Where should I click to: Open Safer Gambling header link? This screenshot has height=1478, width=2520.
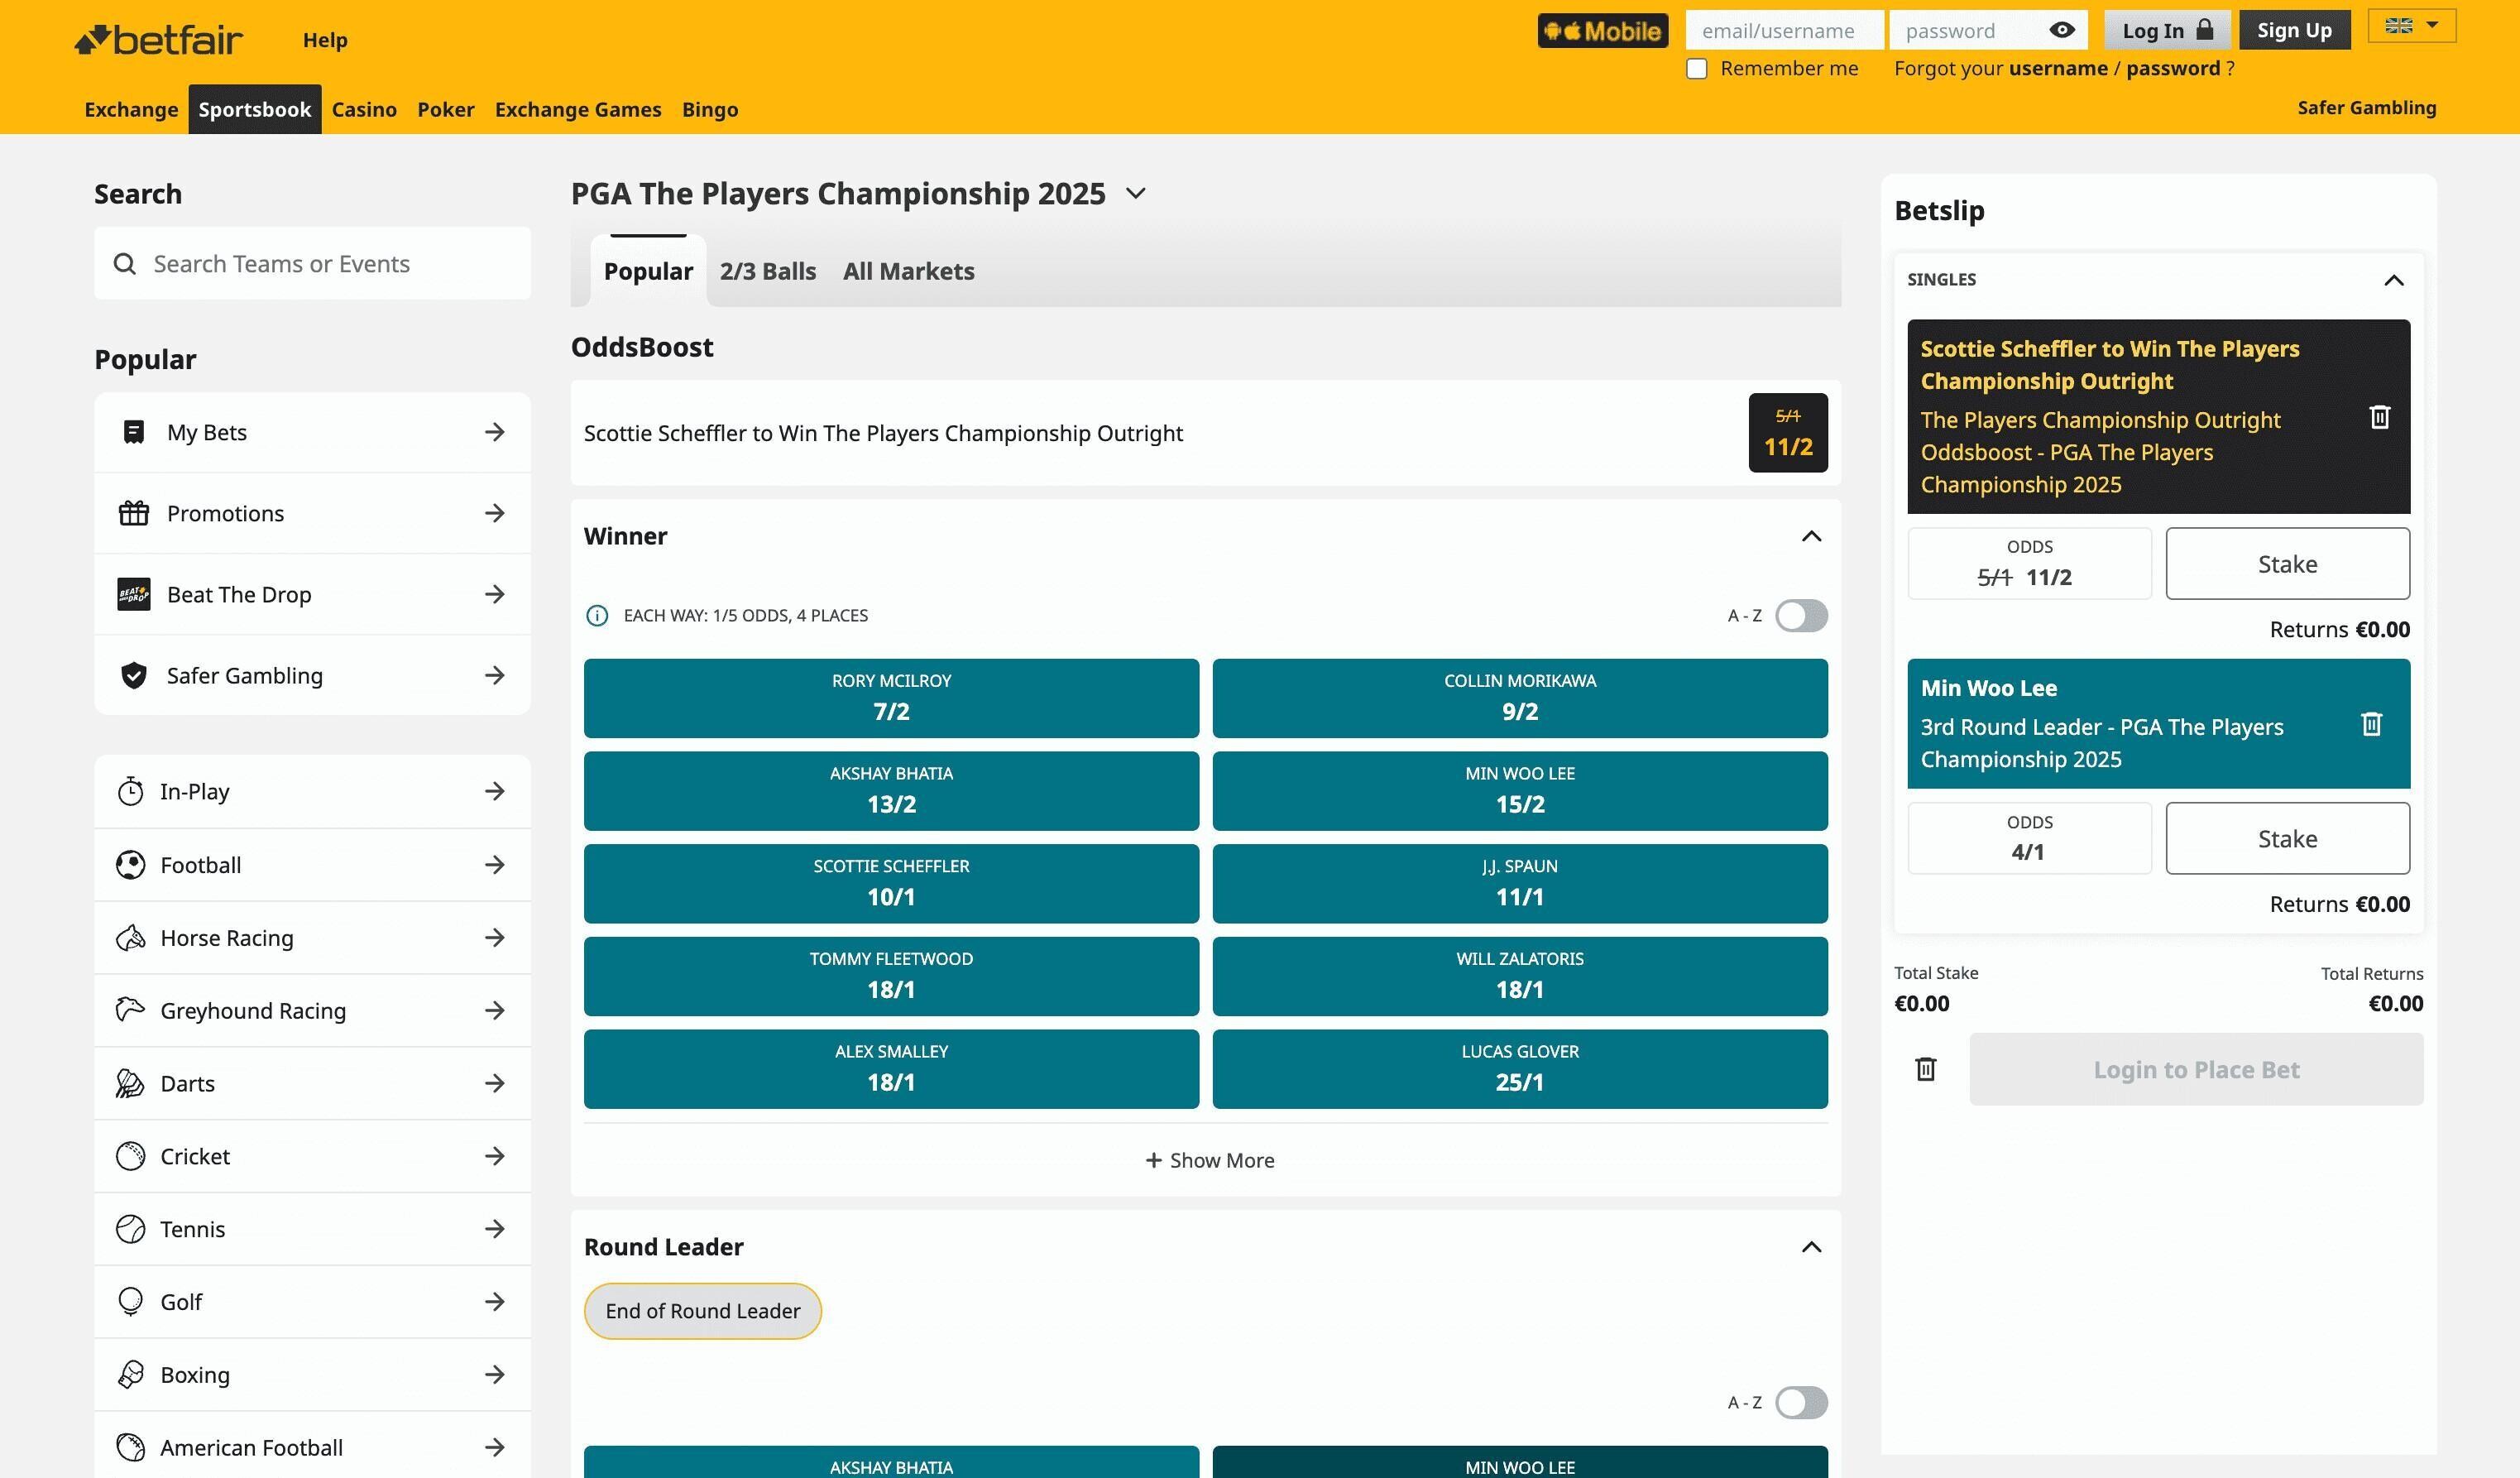click(2366, 107)
